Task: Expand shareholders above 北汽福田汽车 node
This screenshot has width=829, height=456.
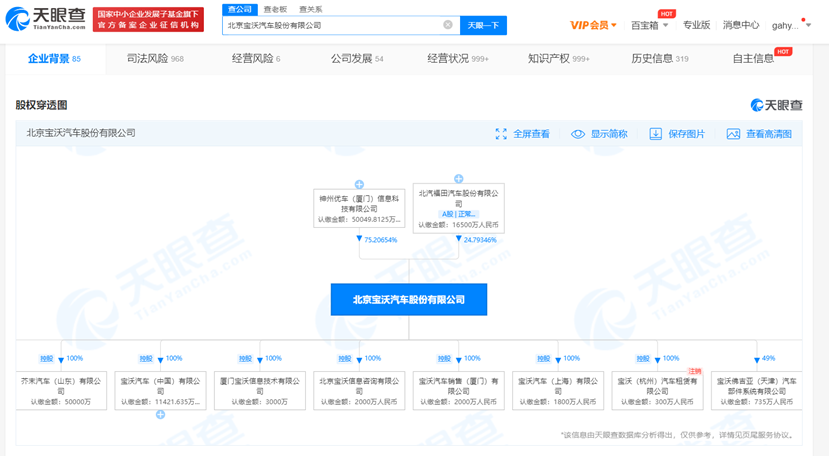Action: 459,179
